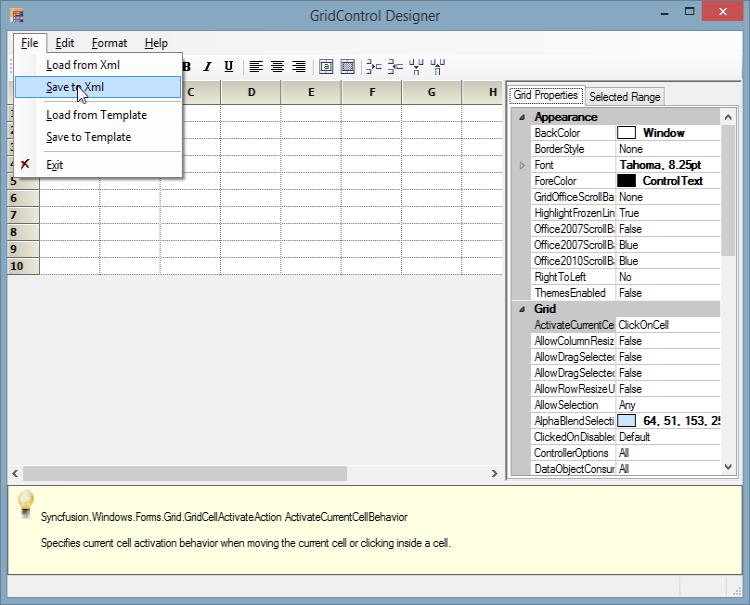
Task: Choose Save to Xml
Action: click(98, 87)
